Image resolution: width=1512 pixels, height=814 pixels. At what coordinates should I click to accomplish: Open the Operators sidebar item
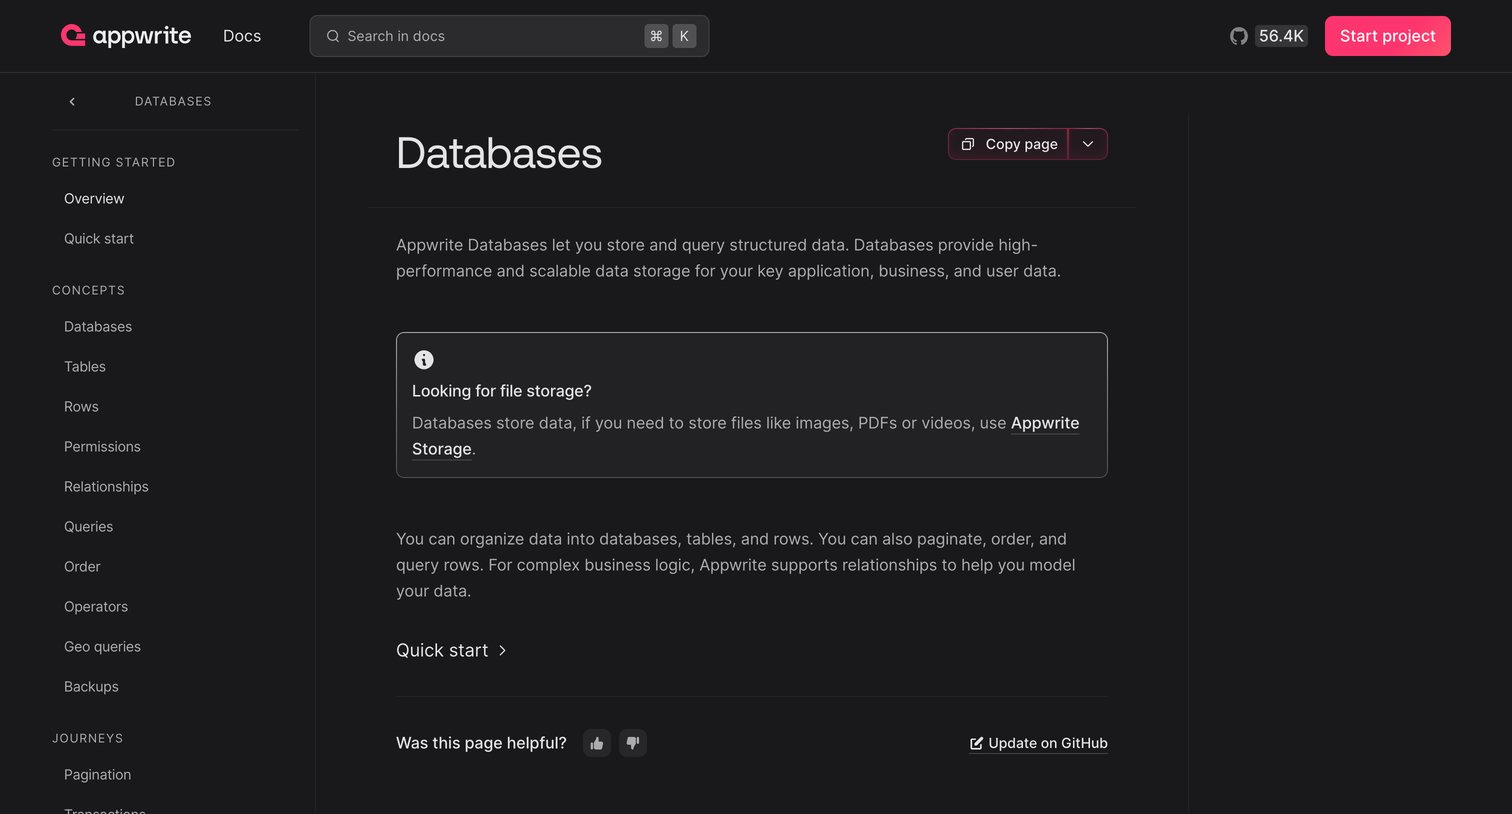[96, 606]
